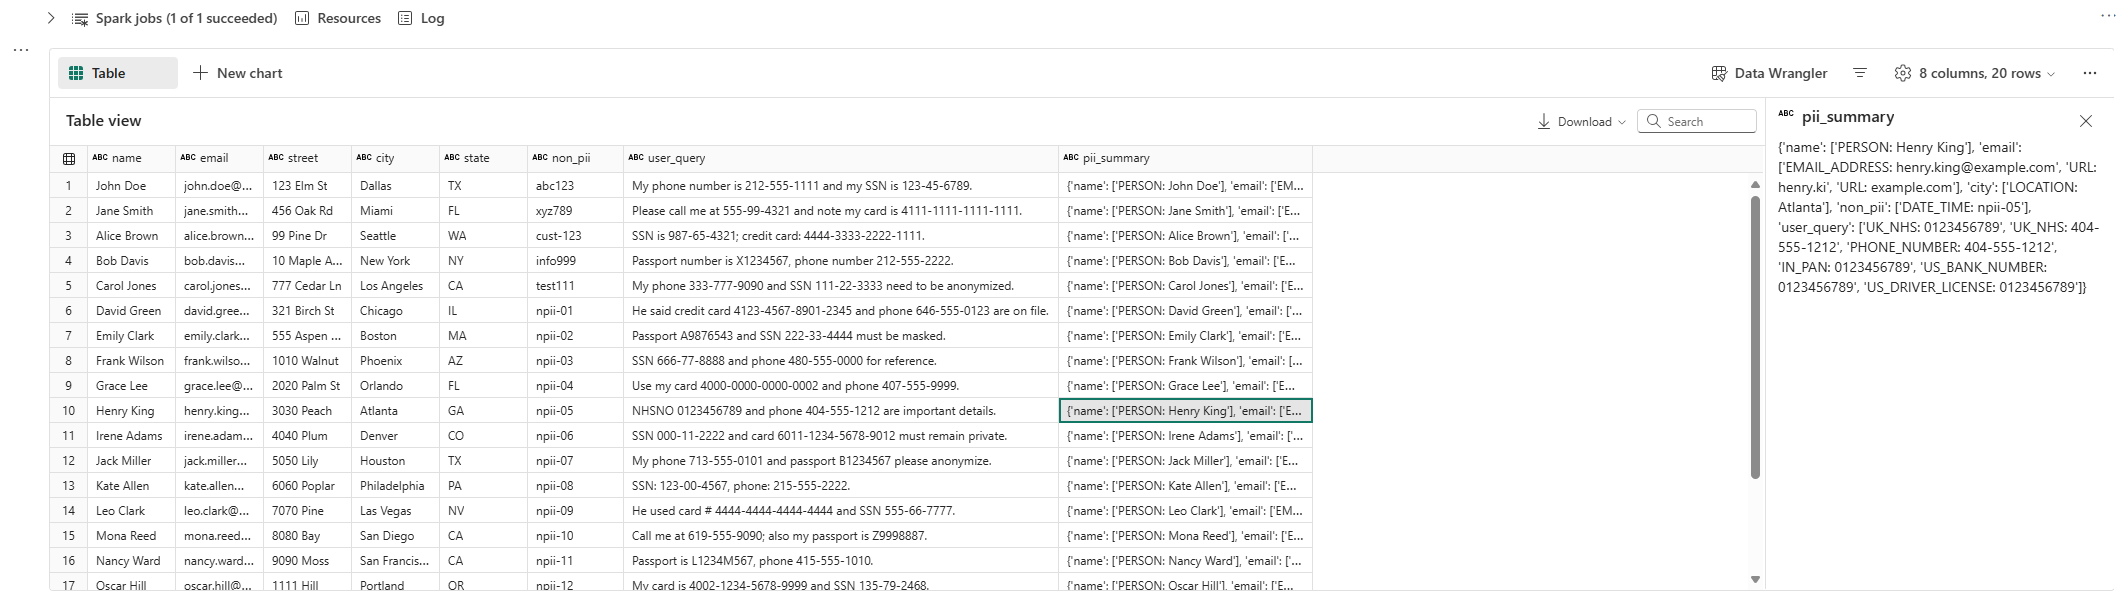This screenshot has width=2122, height=615.
Task: Select the Chicago city cell
Action: 395,311
